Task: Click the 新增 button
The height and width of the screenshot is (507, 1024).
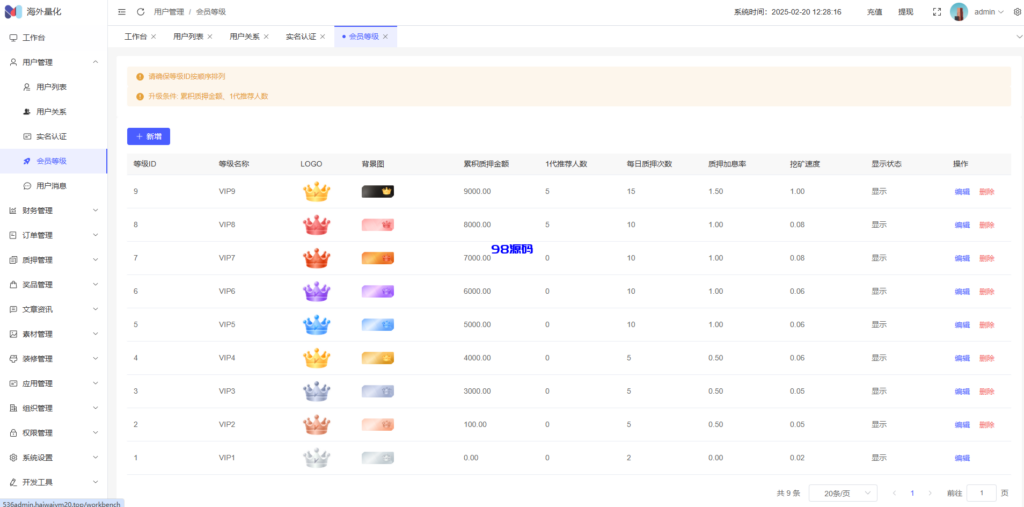Action: pyautogui.click(x=149, y=137)
